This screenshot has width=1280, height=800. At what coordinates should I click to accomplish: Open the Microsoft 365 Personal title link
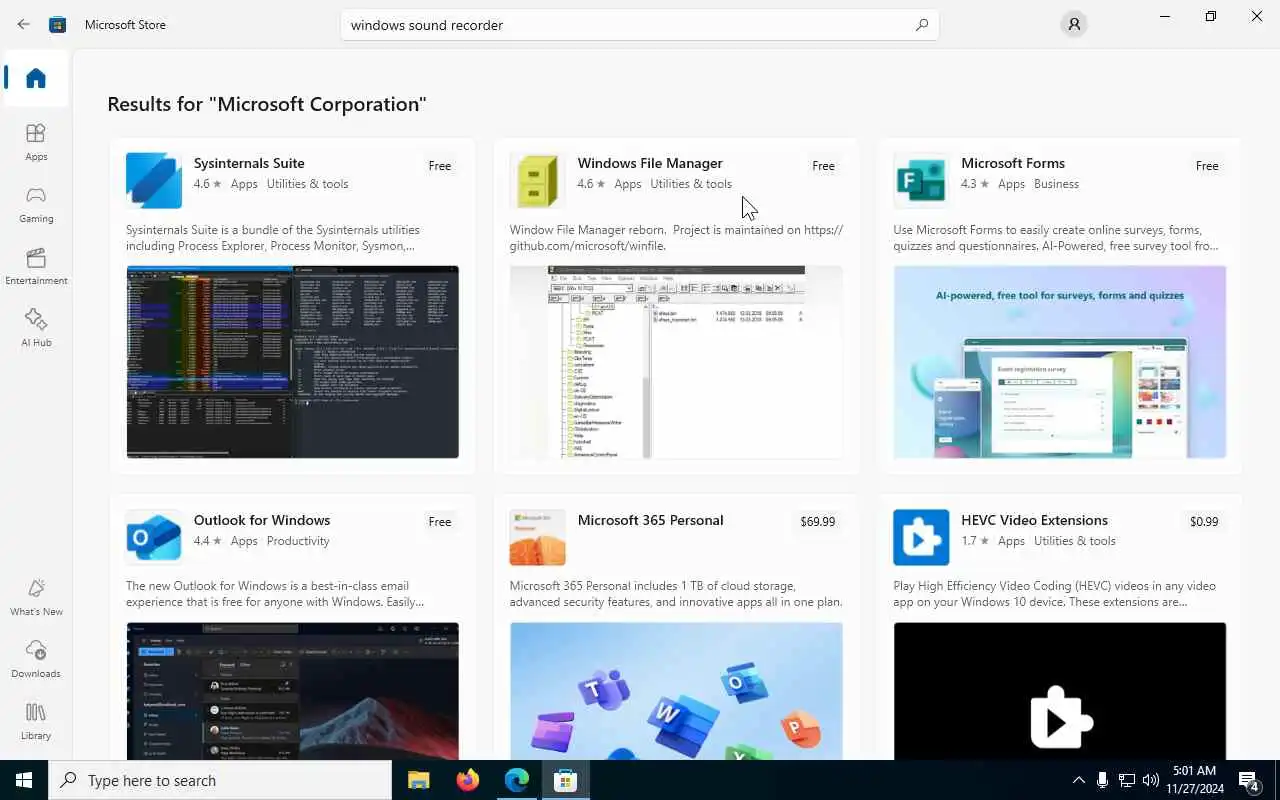(x=650, y=520)
